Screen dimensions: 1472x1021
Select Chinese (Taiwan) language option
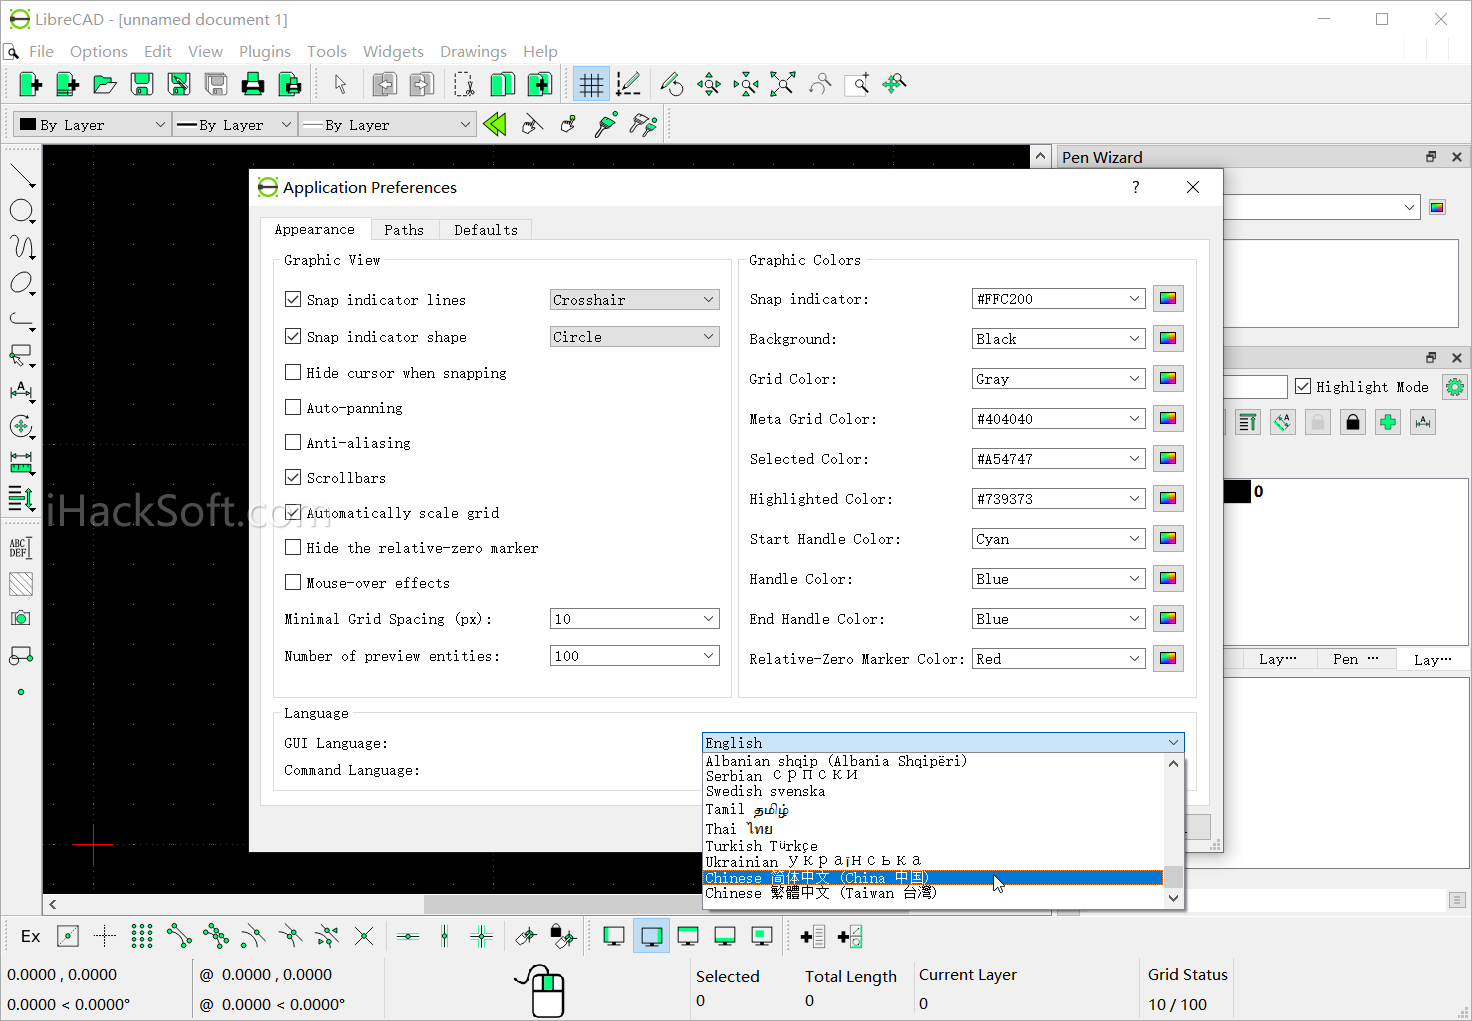[x=933, y=893]
